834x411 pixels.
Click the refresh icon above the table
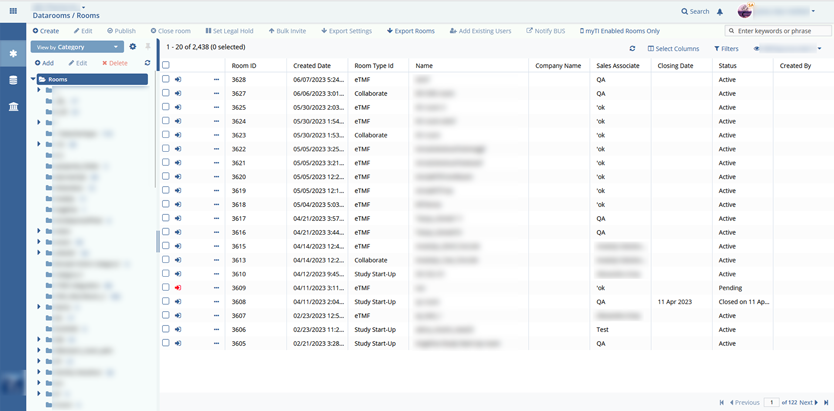pyautogui.click(x=632, y=48)
